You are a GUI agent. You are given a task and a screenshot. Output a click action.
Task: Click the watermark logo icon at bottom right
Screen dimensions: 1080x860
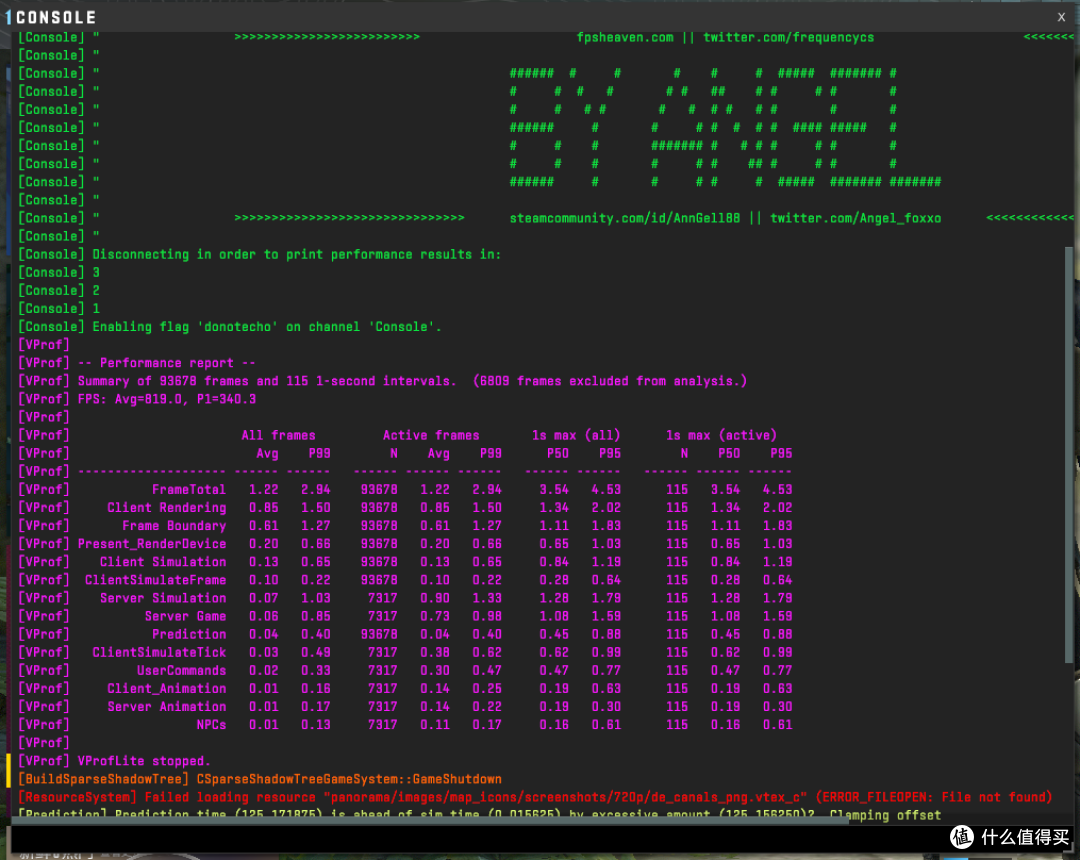962,837
